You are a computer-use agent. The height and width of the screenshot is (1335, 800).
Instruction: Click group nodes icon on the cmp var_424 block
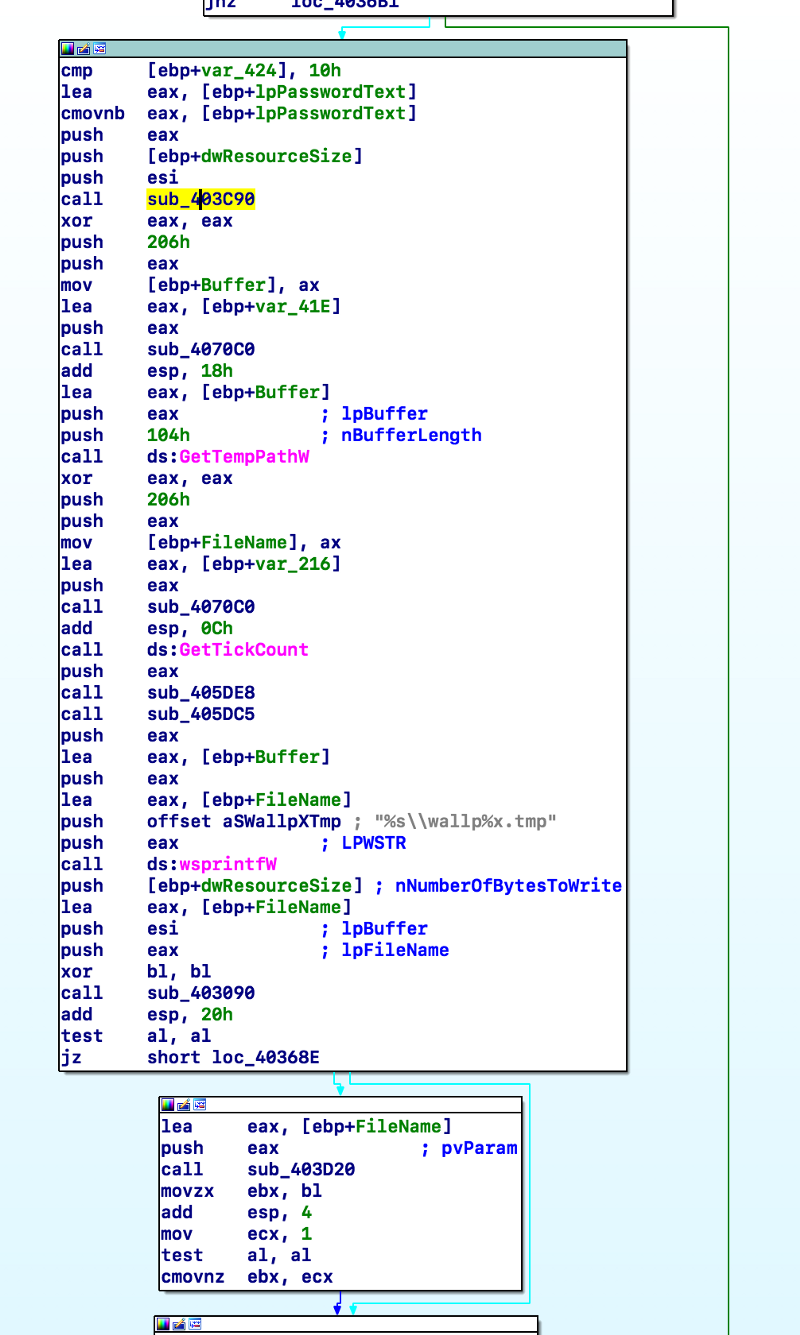tap(100, 48)
